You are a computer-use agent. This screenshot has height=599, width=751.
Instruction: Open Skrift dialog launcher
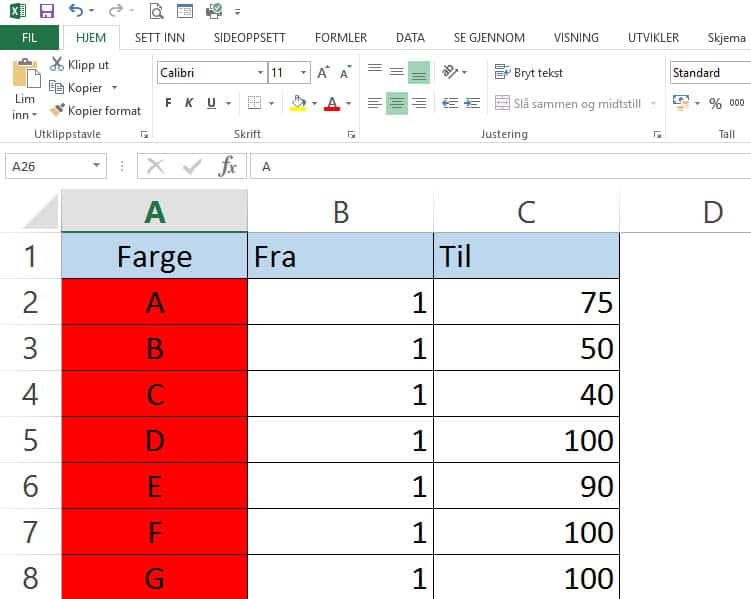[352, 135]
